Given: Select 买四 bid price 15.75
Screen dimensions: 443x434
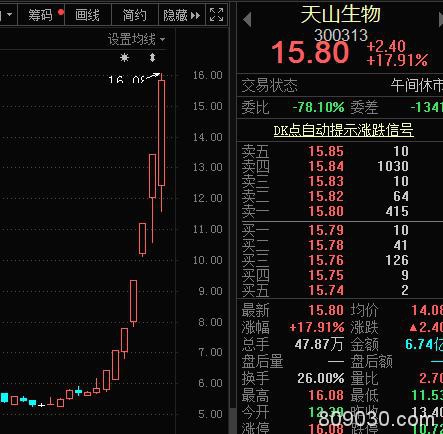Looking at the screenshot, I should point(326,275).
